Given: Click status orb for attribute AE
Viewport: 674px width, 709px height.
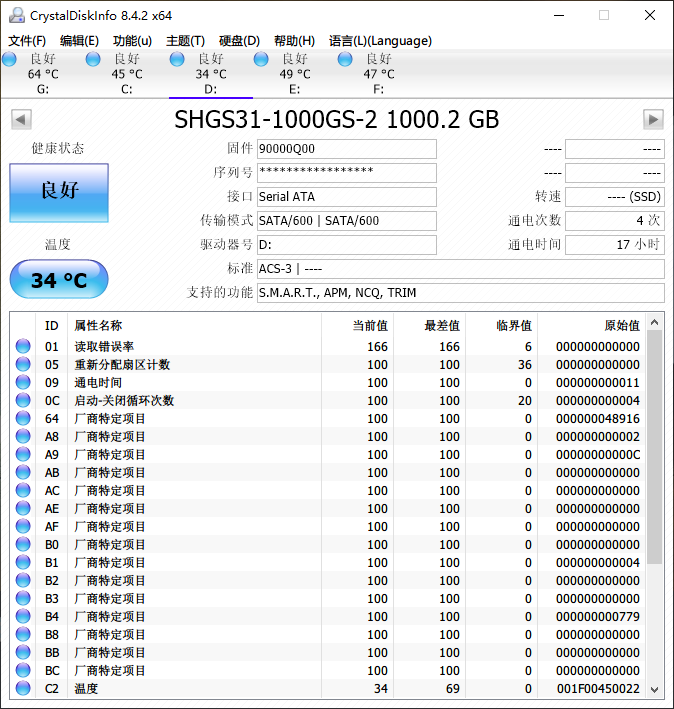Looking at the screenshot, I should click(x=23, y=508).
